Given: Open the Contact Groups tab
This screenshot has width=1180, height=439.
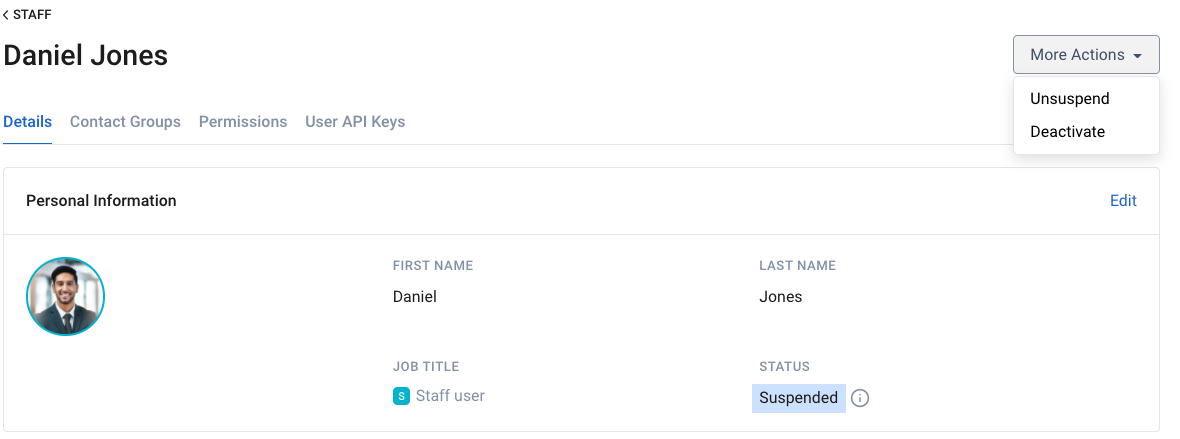Looking at the screenshot, I should click(x=125, y=121).
